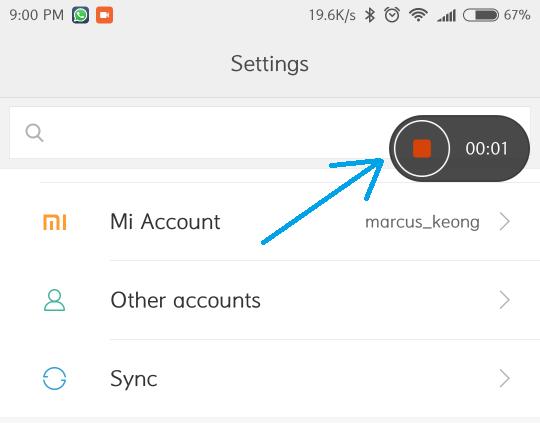This screenshot has height=423, width=540.
Task: Tap the search magnifier icon
Action: click(x=34, y=133)
